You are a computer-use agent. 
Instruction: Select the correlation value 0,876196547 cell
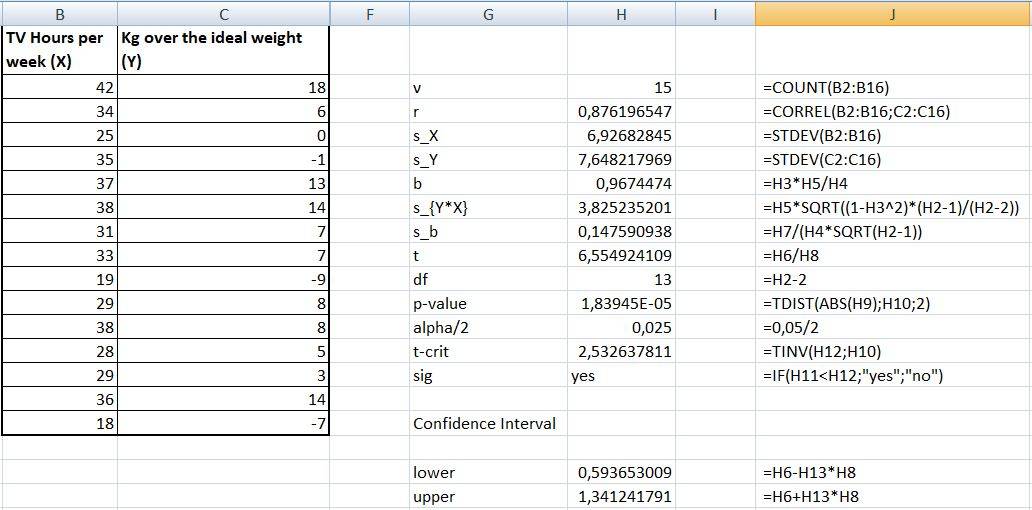(x=621, y=112)
